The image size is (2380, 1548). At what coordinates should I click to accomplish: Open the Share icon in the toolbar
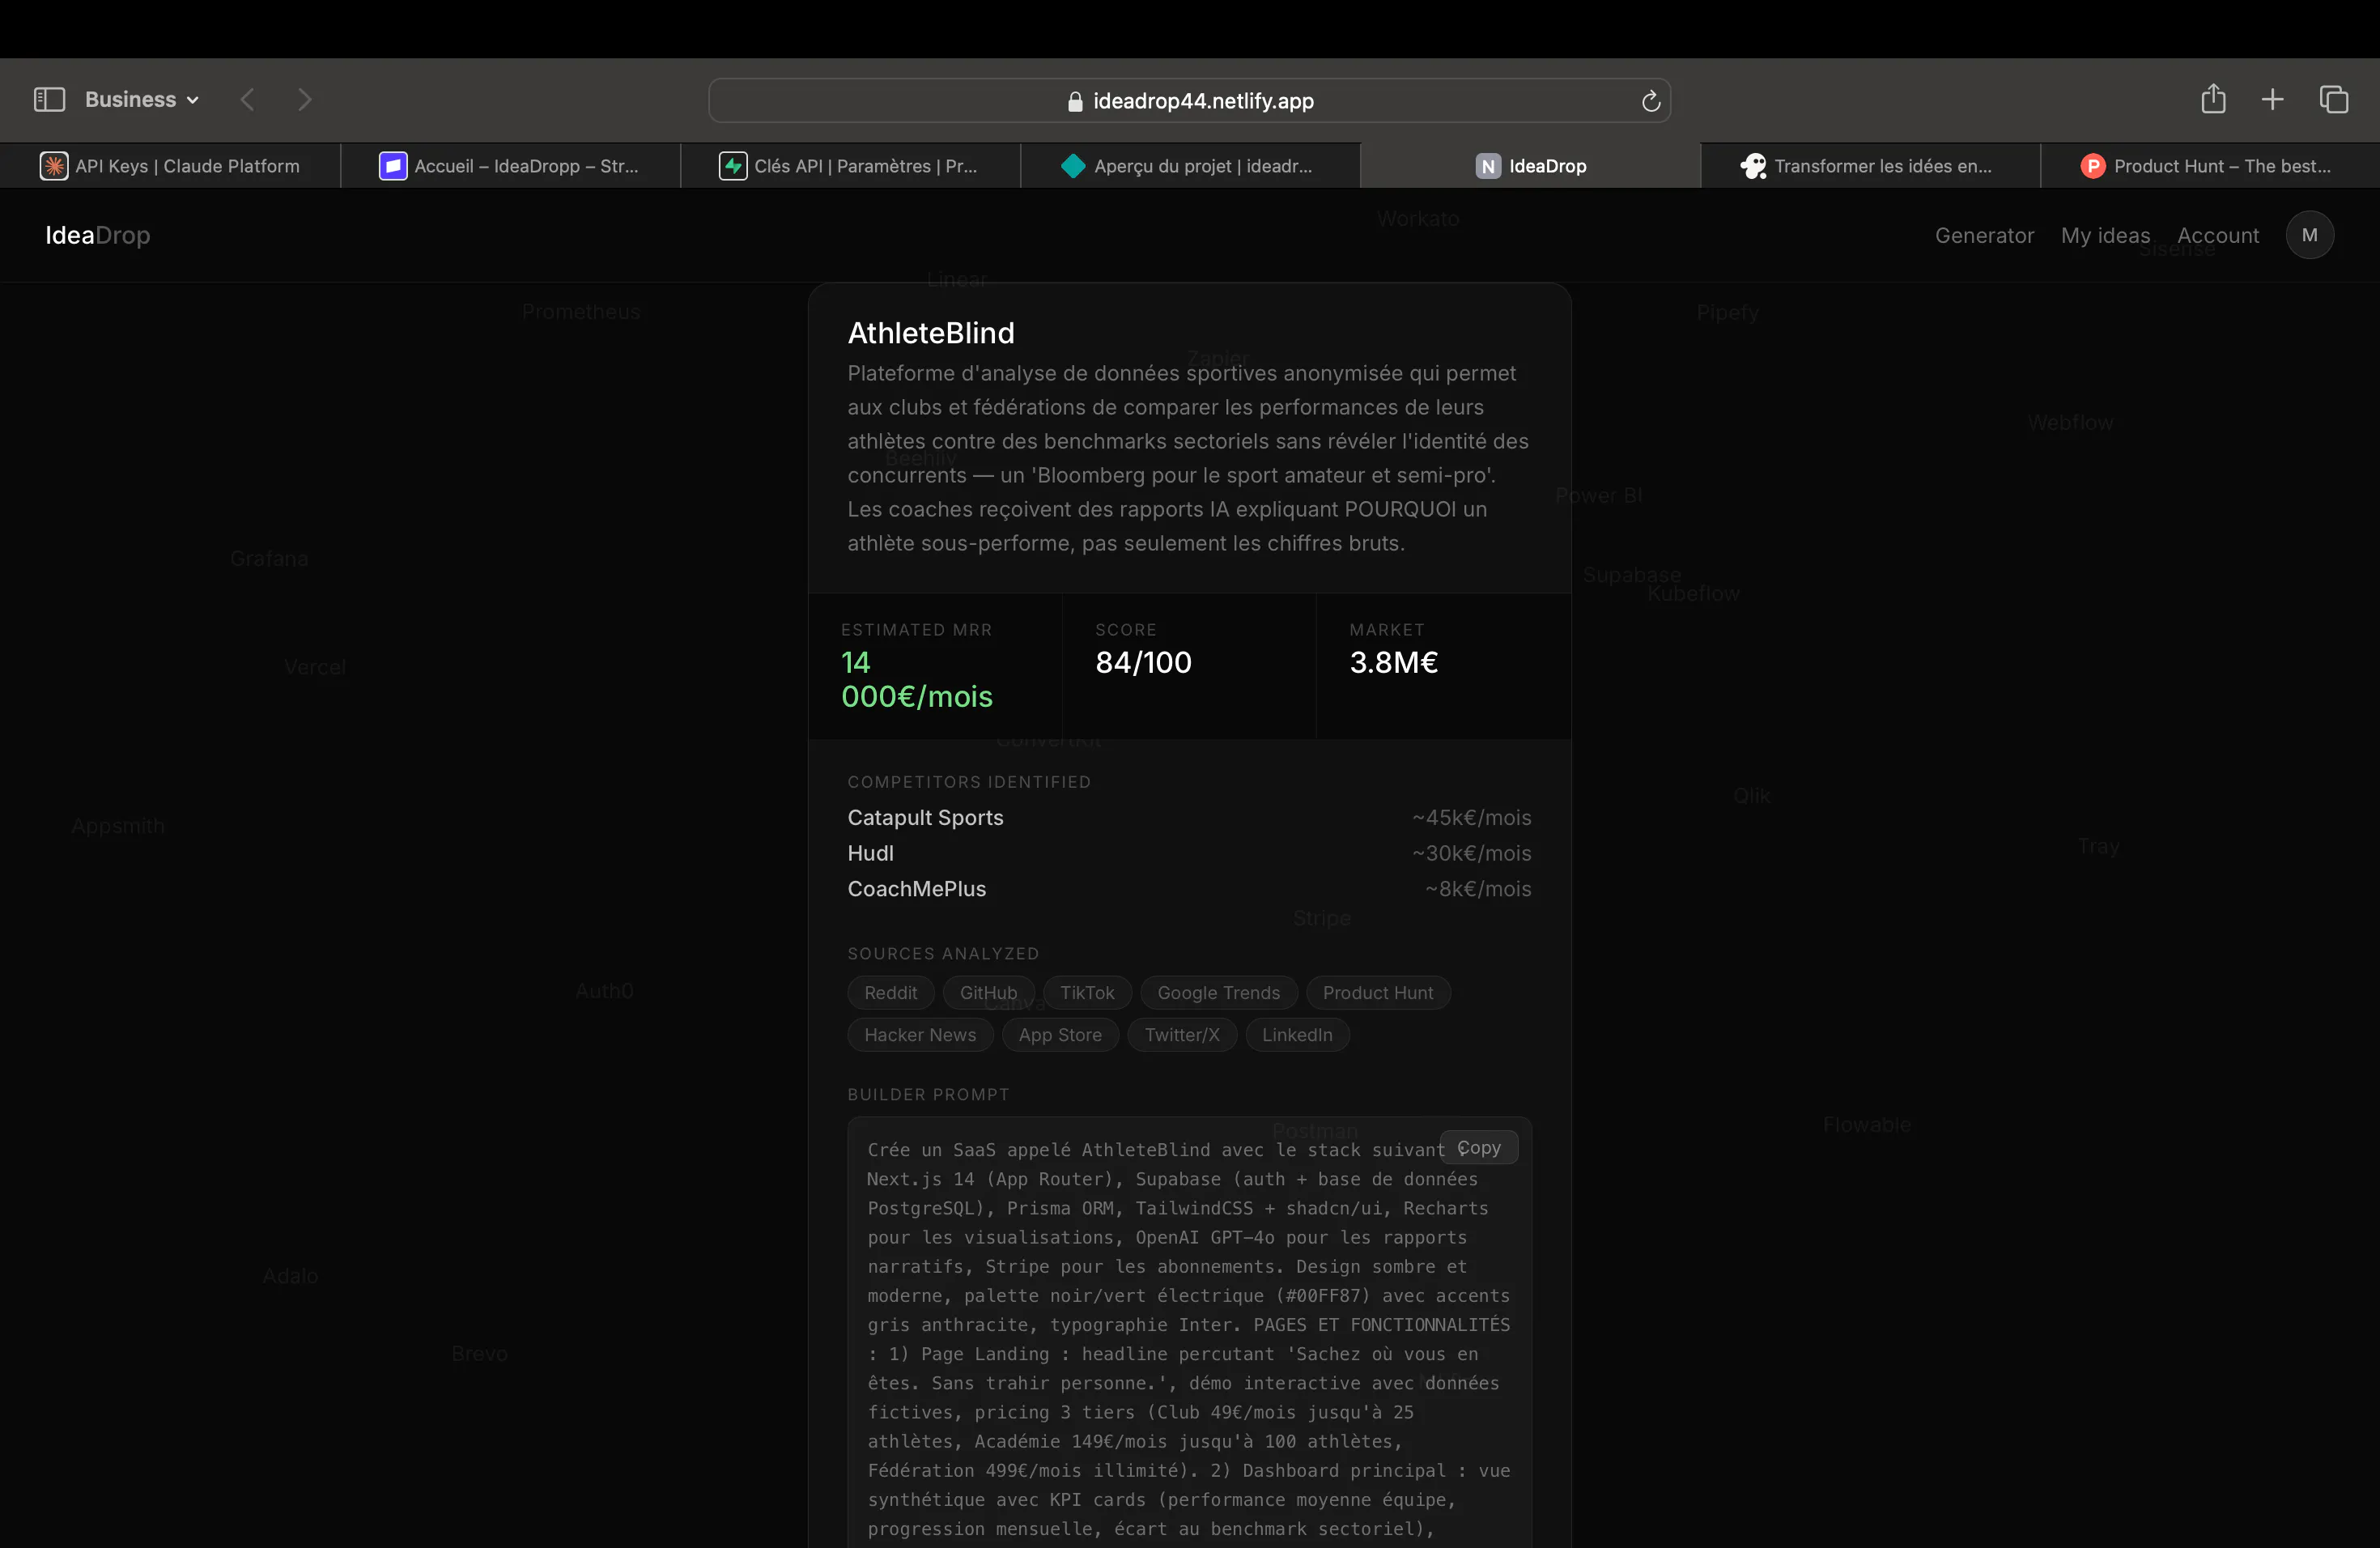(2213, 99)
